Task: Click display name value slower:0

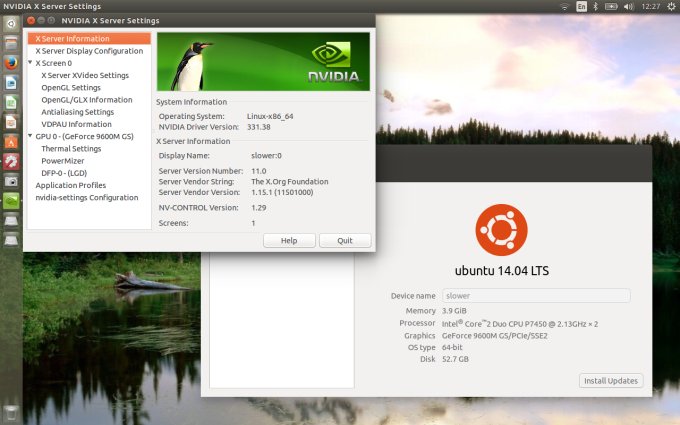Action: [x=266, y=156]
